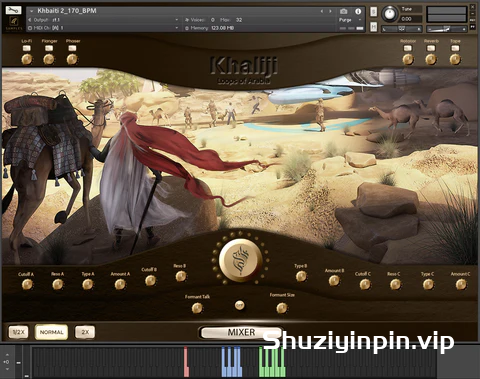Click the large center emblem knob
This screenshot has height=379, width=480.
(x=240, y=260)
